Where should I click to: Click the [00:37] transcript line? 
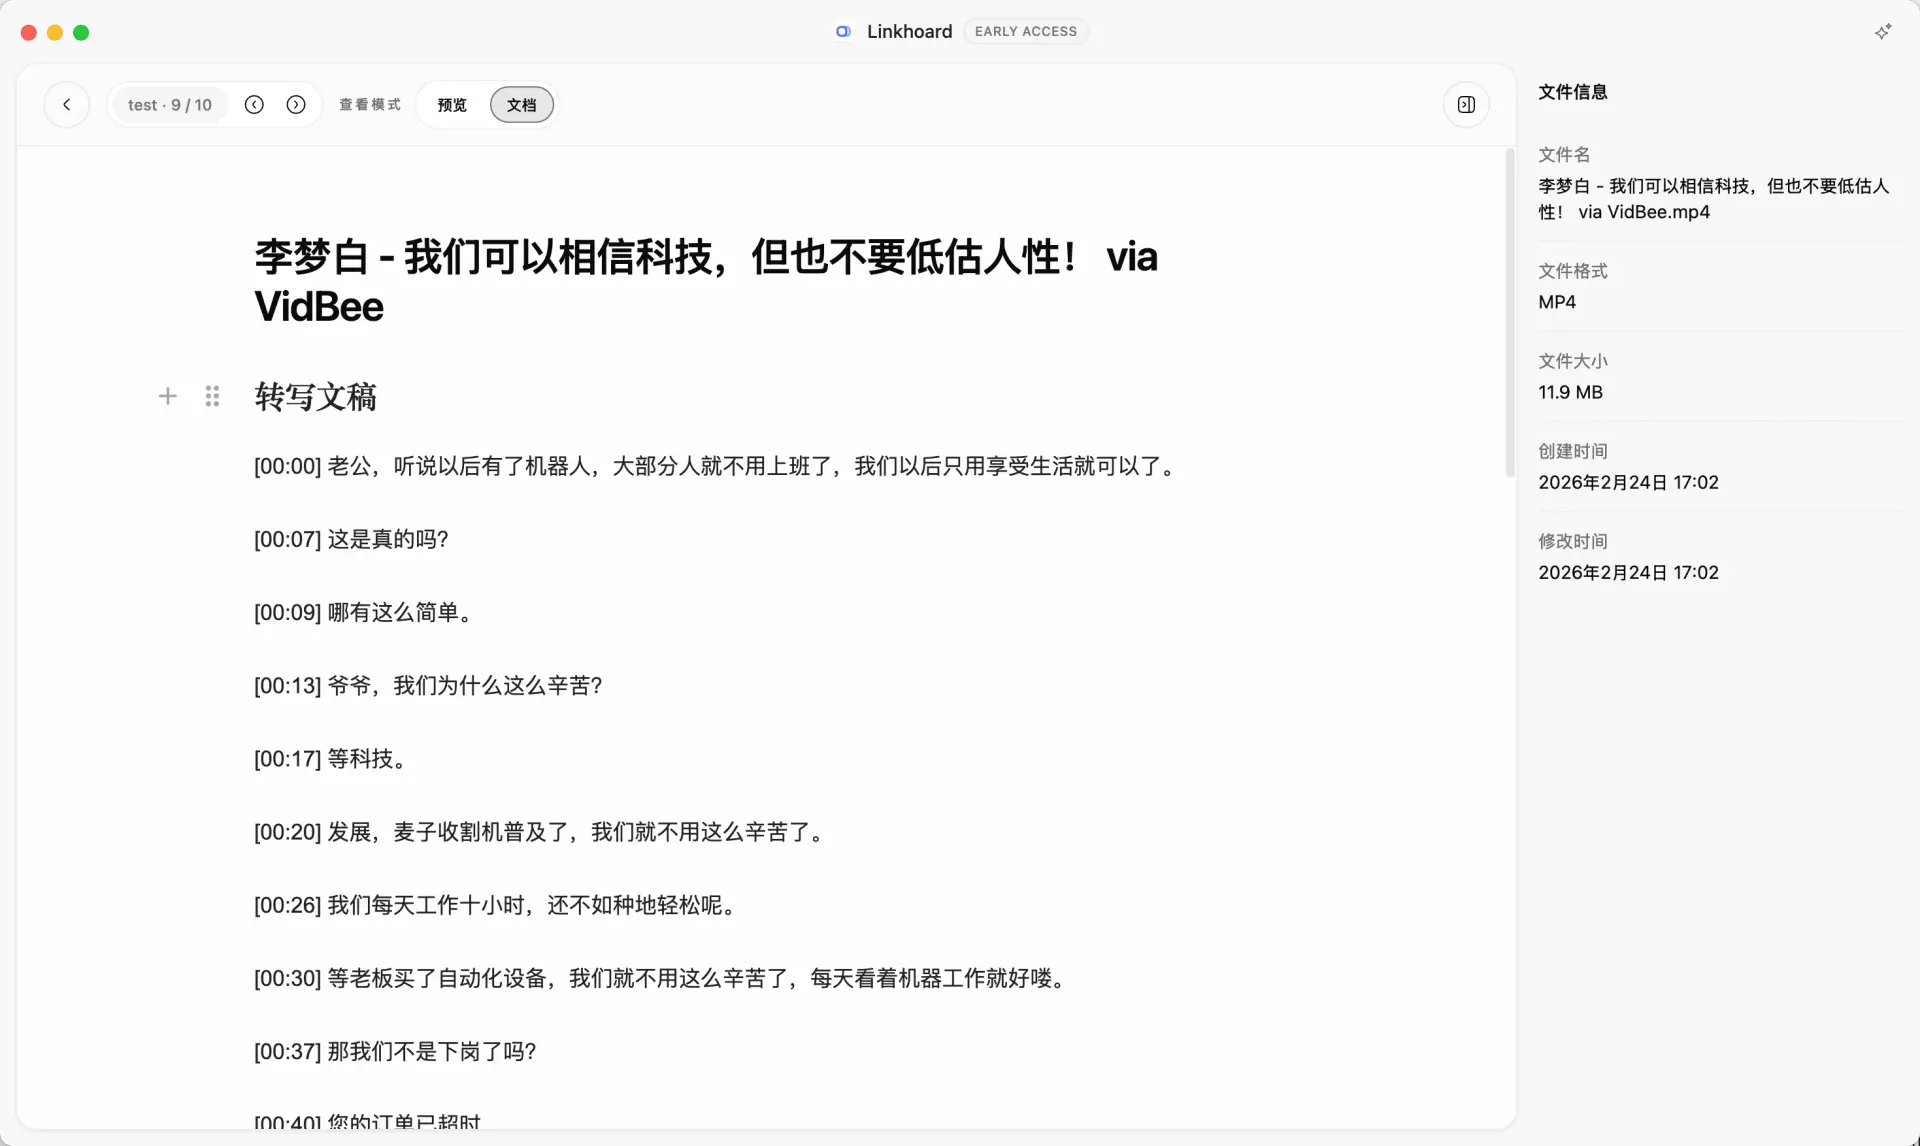395,1051
